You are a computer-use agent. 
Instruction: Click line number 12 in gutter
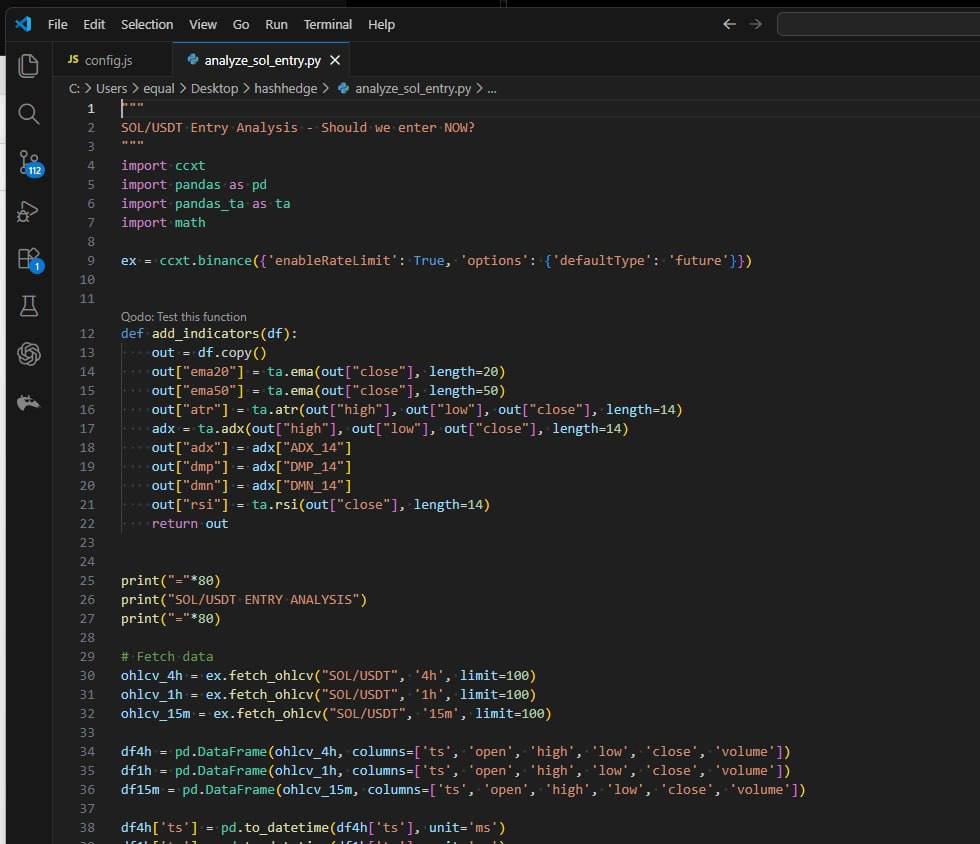tap(88, 333)
